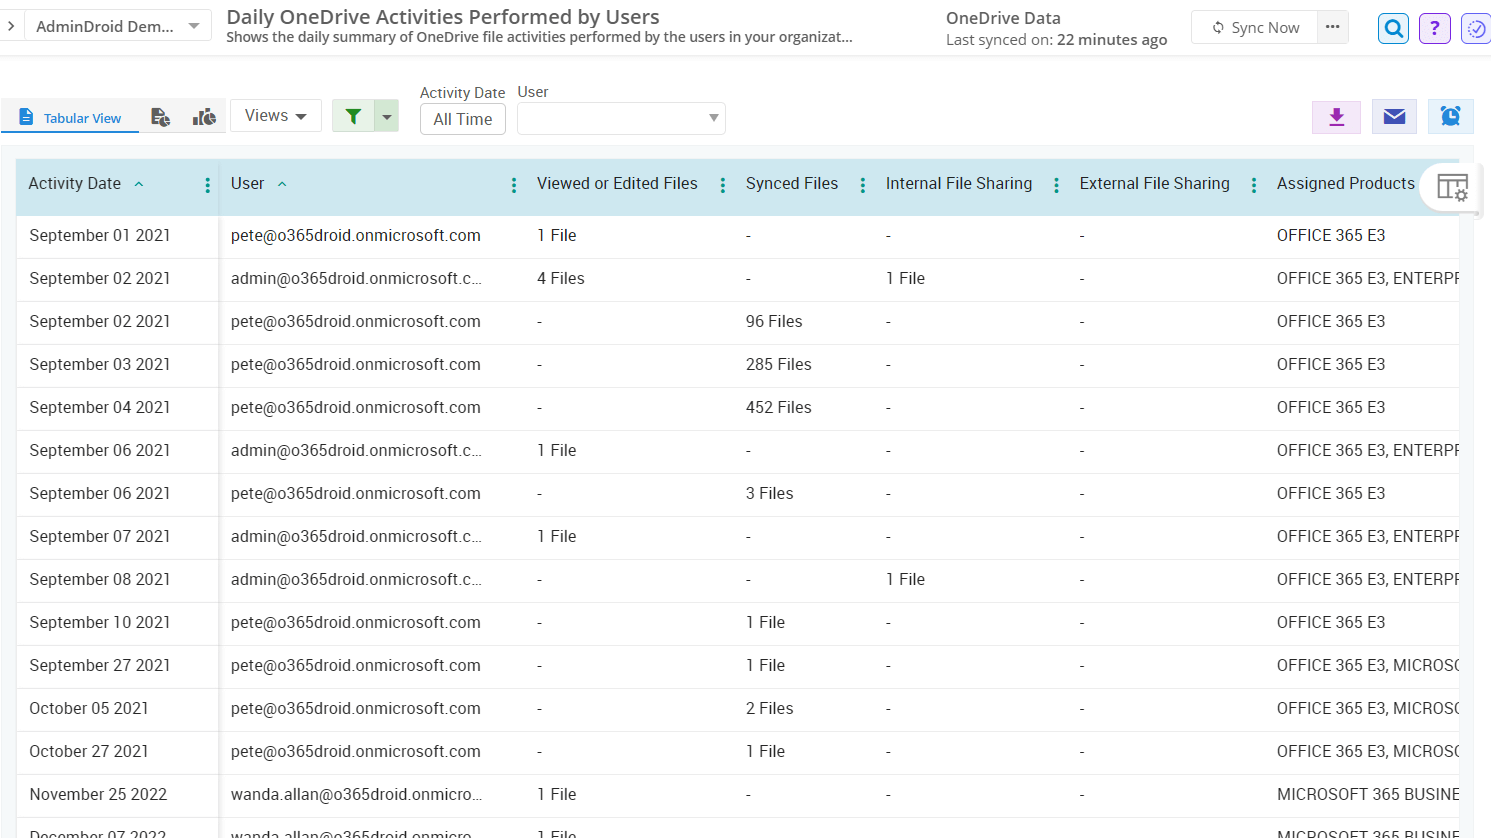Export the report using the download icon
Screen dimensions: 1491x838
click(x=1337, y=116)
